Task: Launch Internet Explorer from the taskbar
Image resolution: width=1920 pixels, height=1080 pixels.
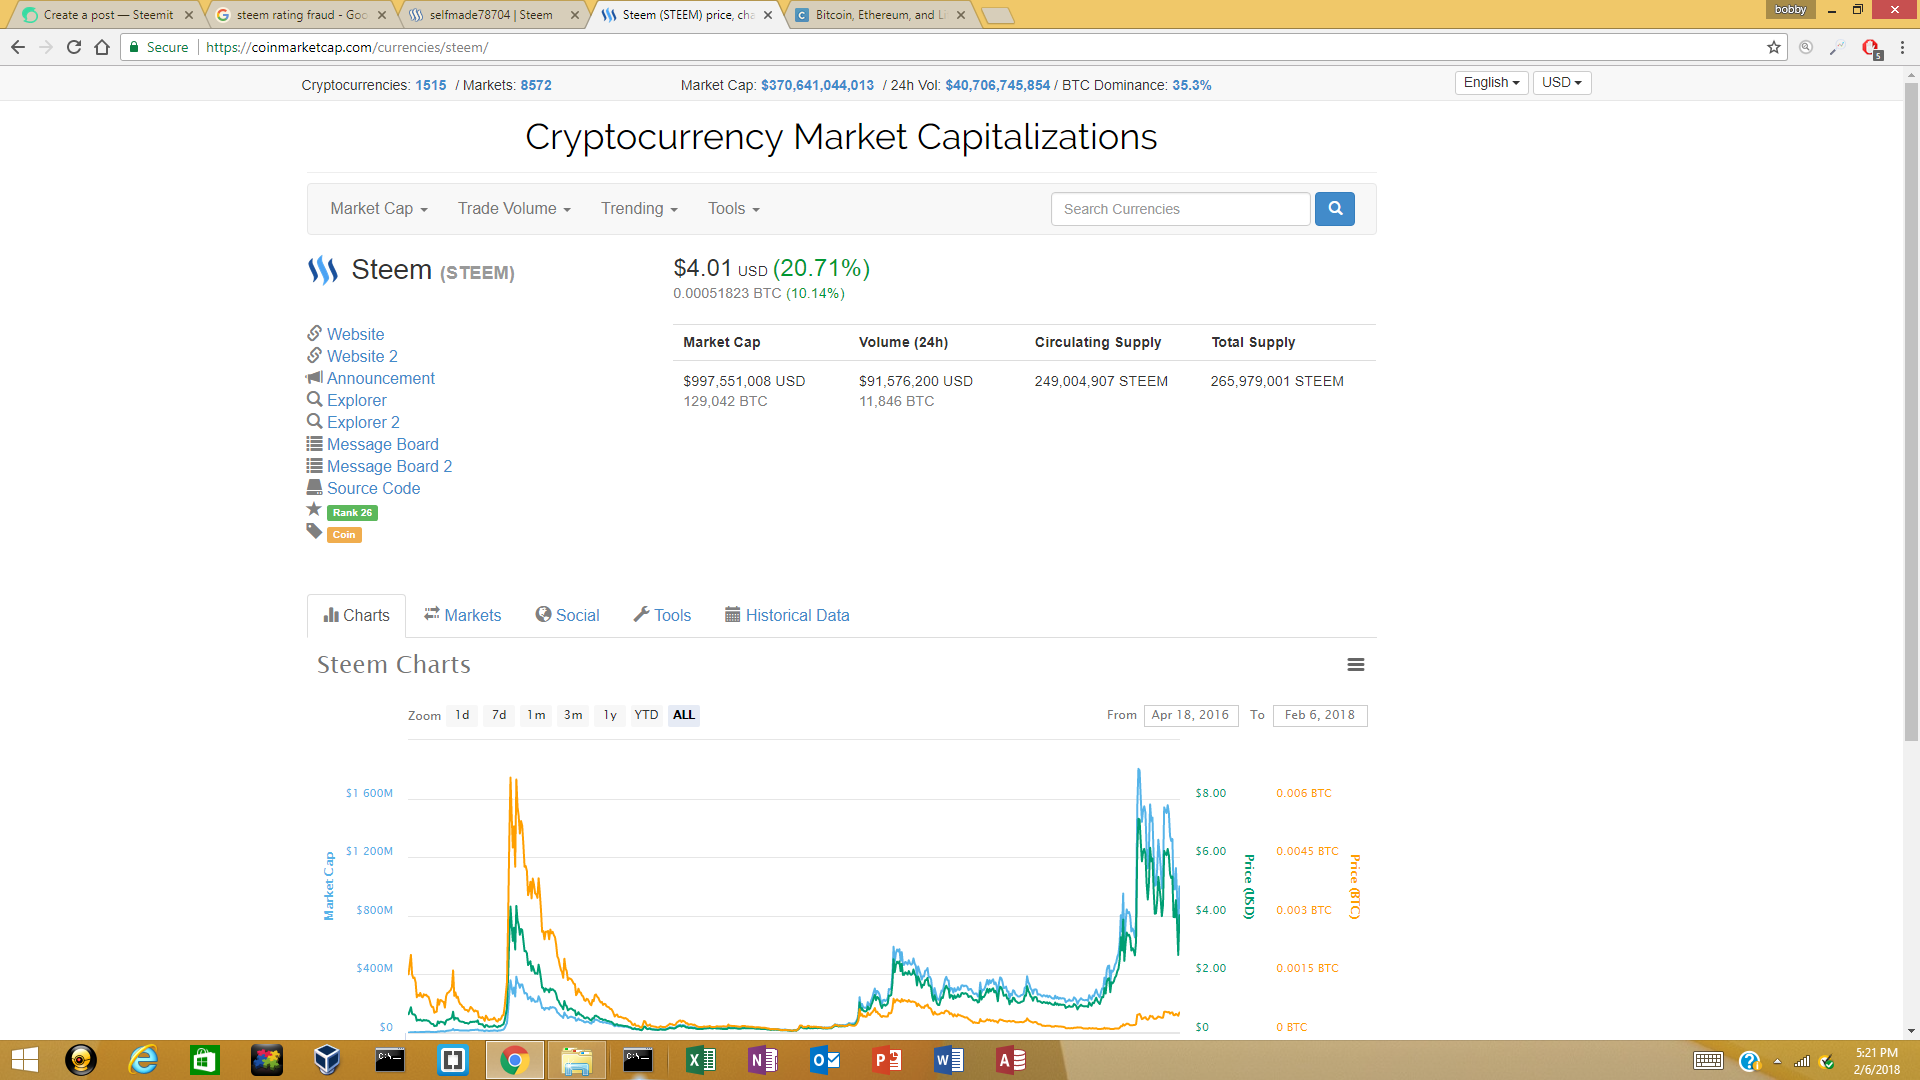Action: 143,1060
